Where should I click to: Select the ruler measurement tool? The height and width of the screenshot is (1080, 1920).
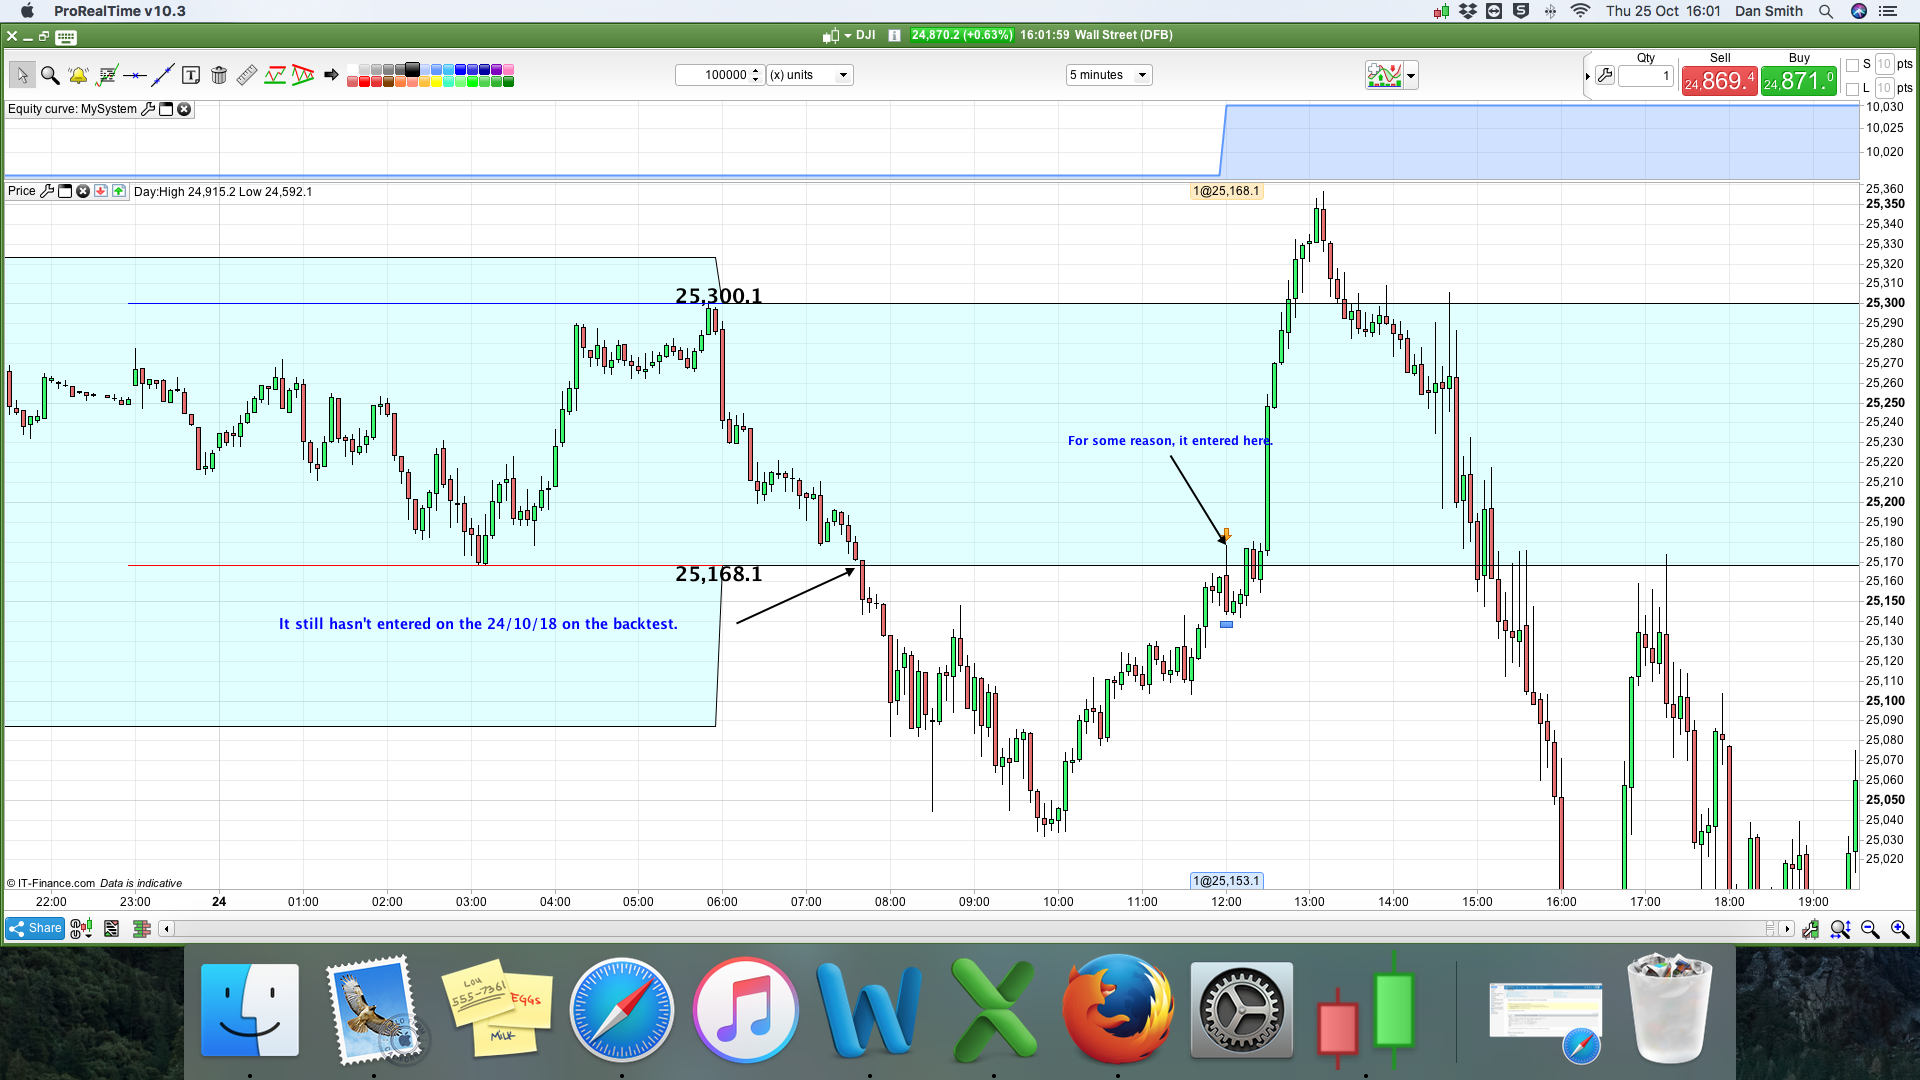point(247,75)
